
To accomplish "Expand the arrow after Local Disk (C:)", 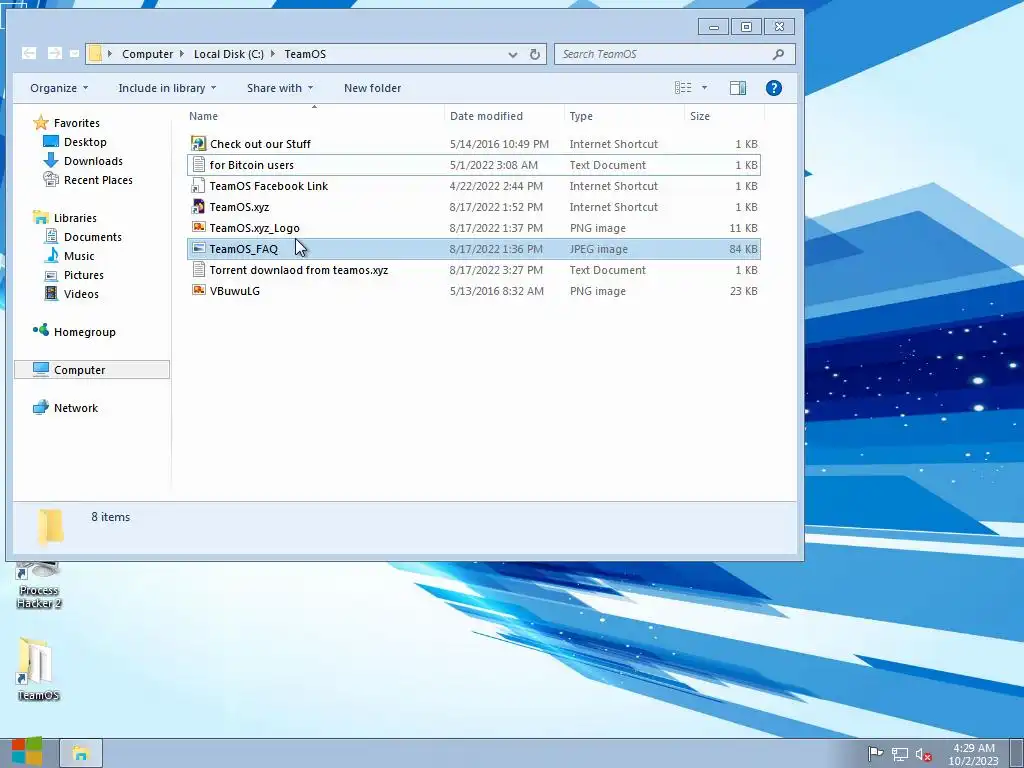I will pyautogui.click(x=273, y=54).
